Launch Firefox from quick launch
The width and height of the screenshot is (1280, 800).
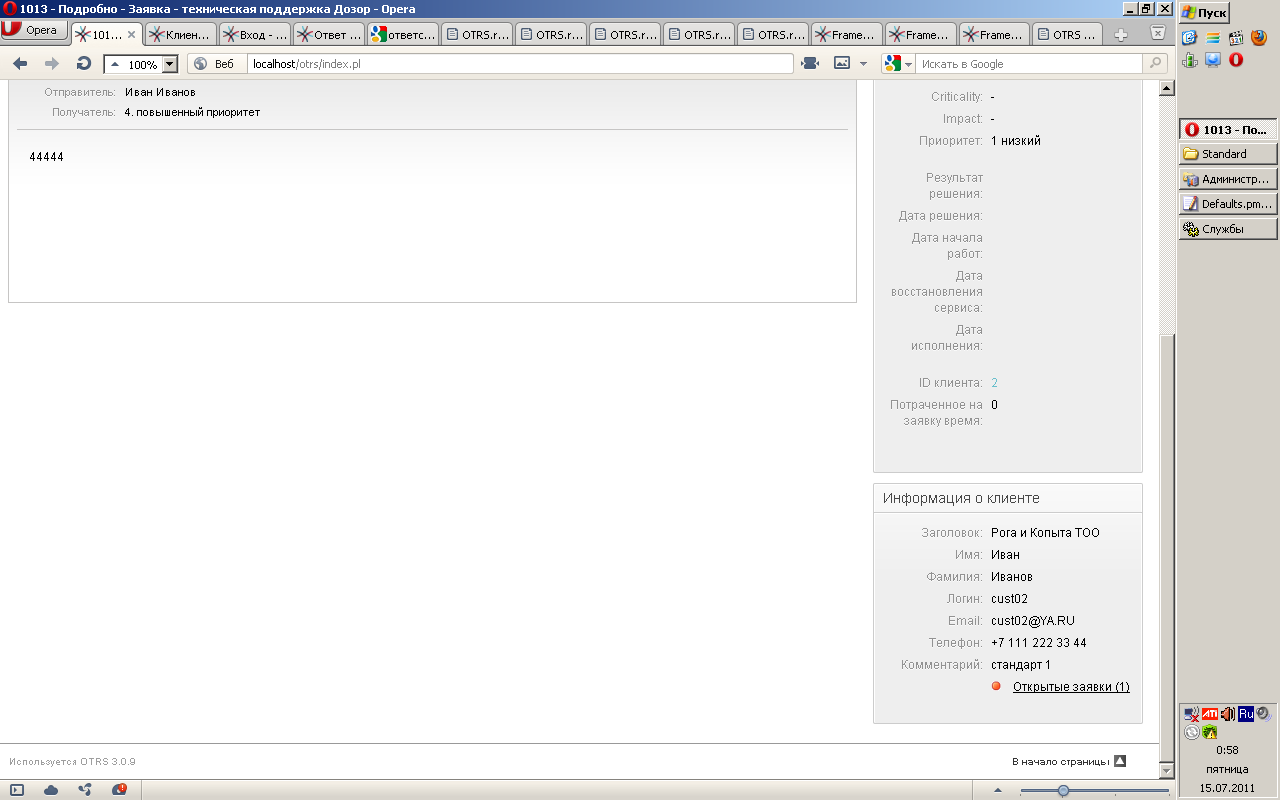tap(1259, 38)
